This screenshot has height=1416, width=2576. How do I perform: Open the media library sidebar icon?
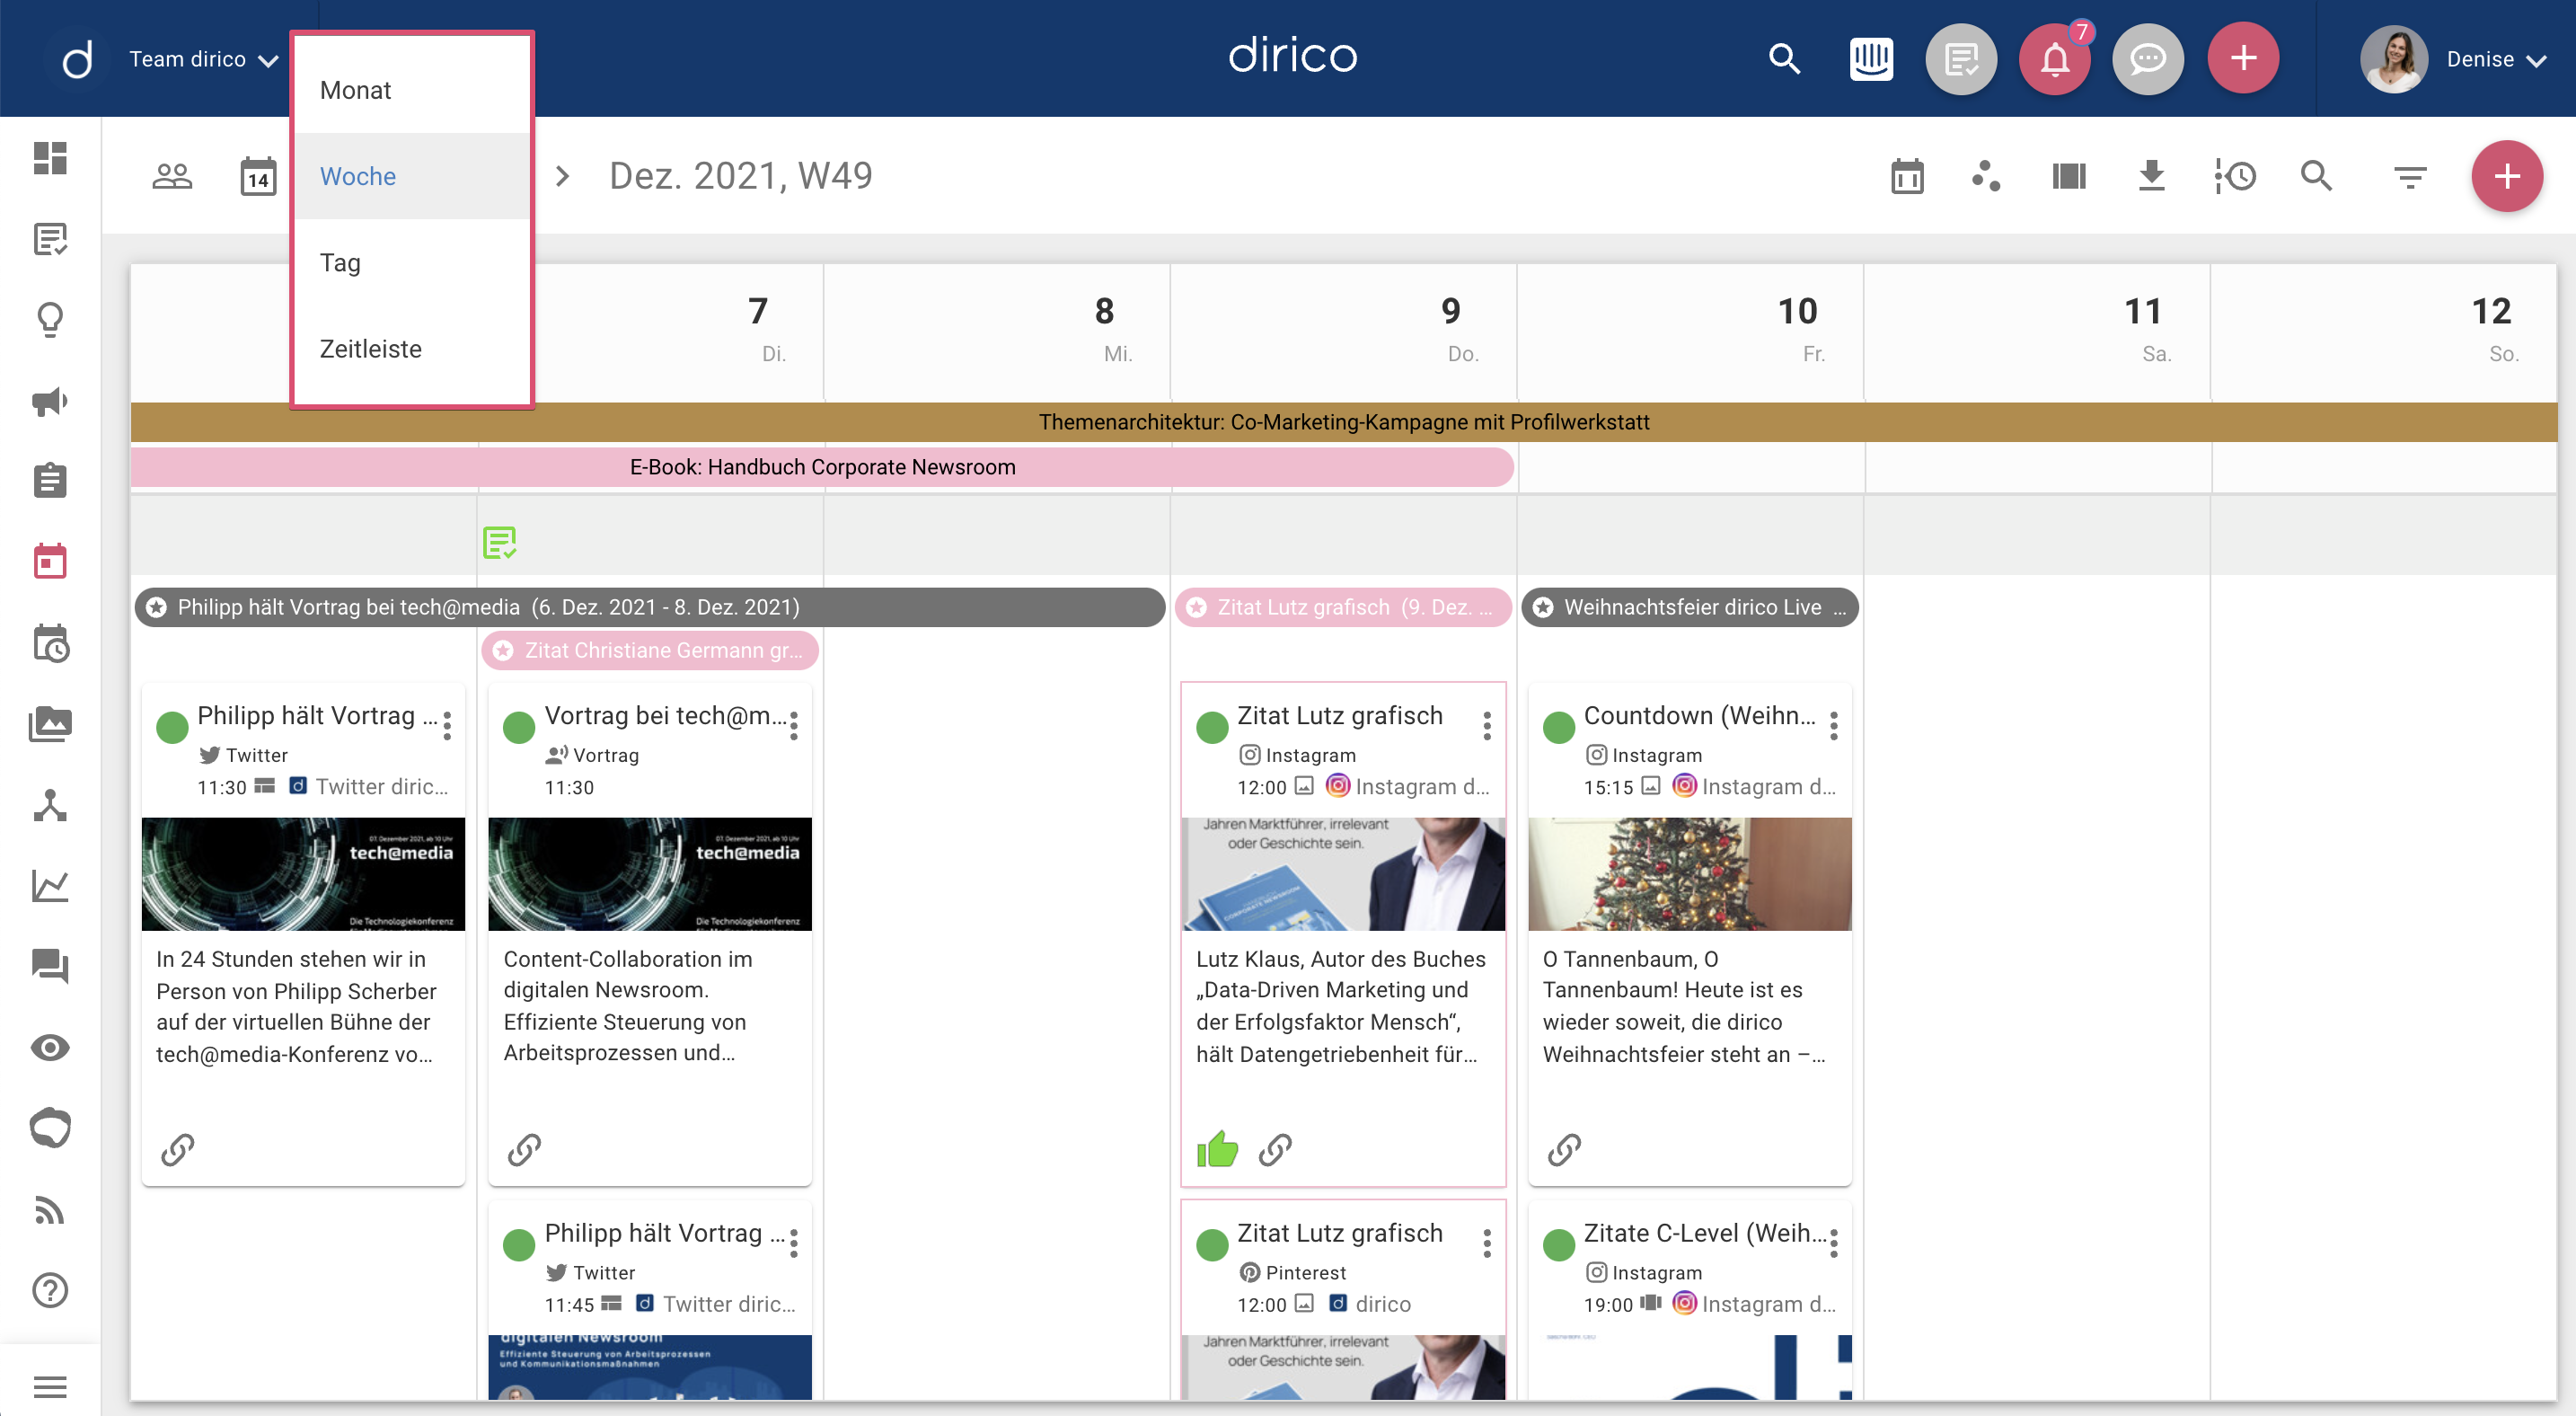point(50,724)
